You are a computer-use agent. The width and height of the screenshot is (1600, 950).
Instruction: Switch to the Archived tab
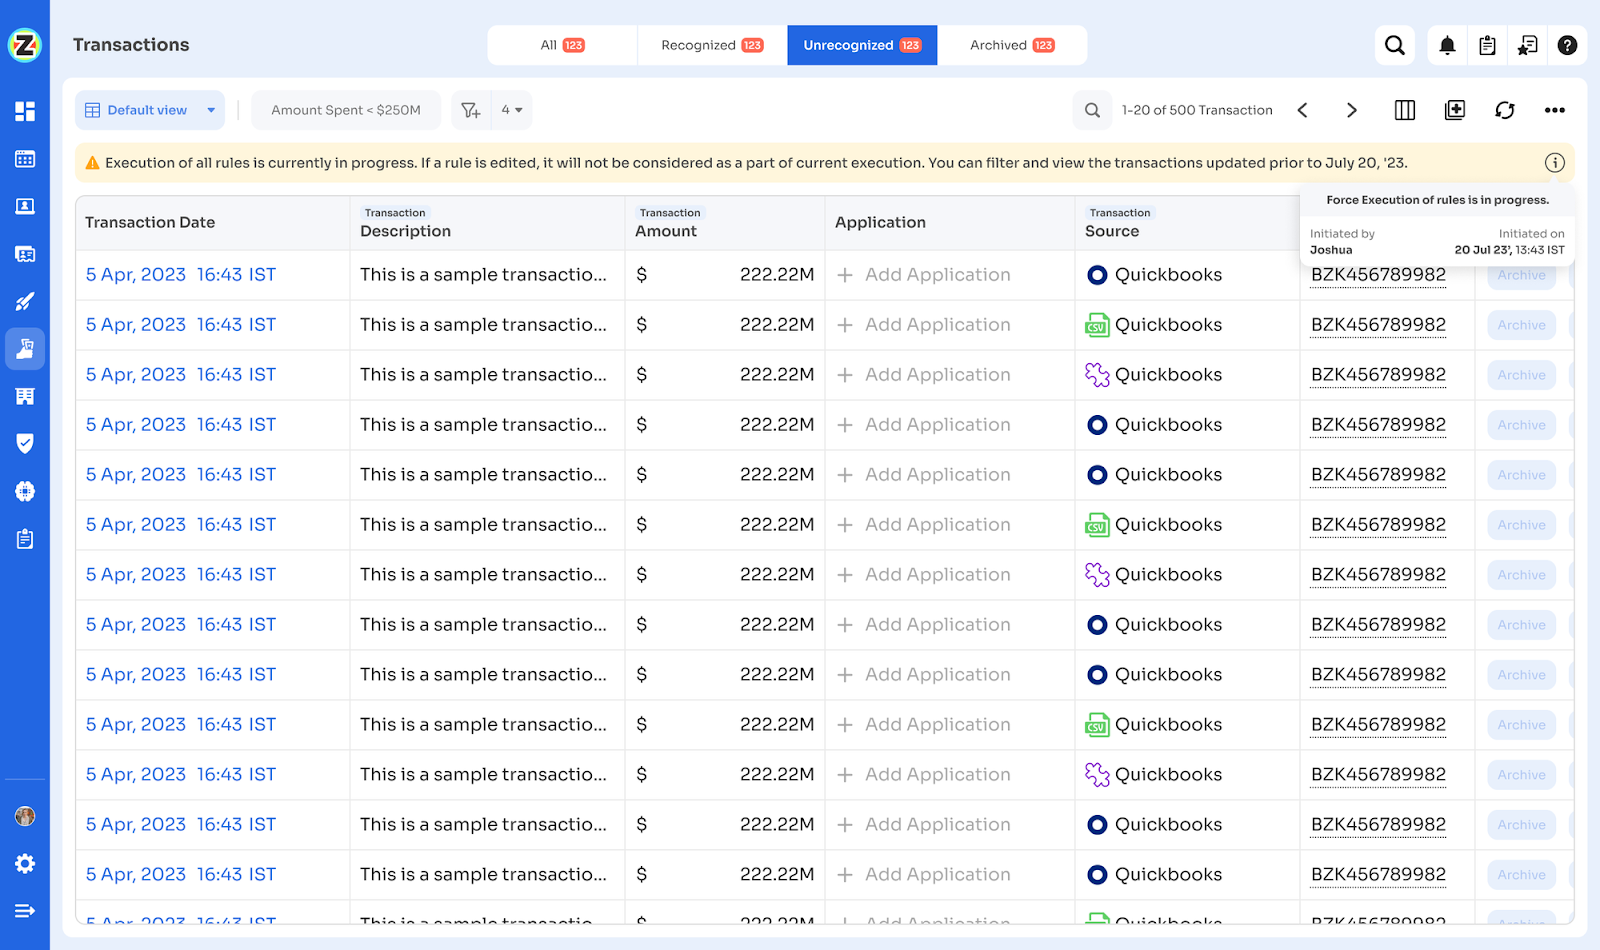click(1012, 45)
